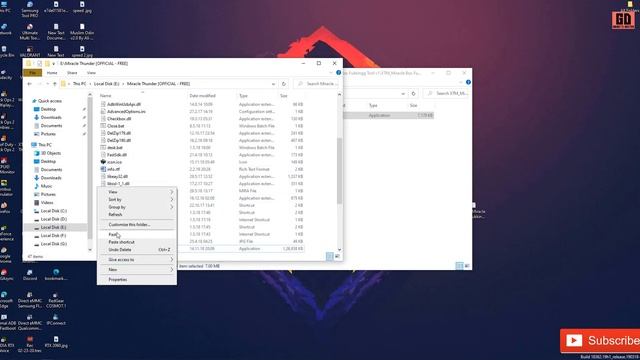
Task: Open VALORANT desktop shortcut
Action: tap(30, 51)
